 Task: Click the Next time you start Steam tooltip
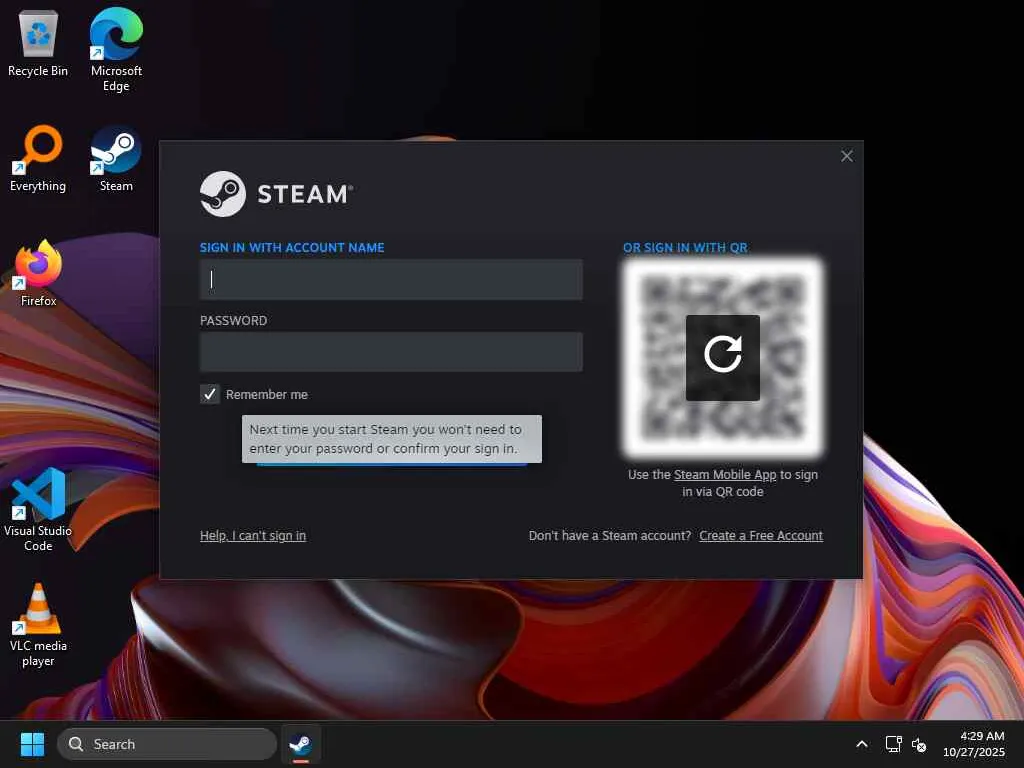click(x=392, y=439)
